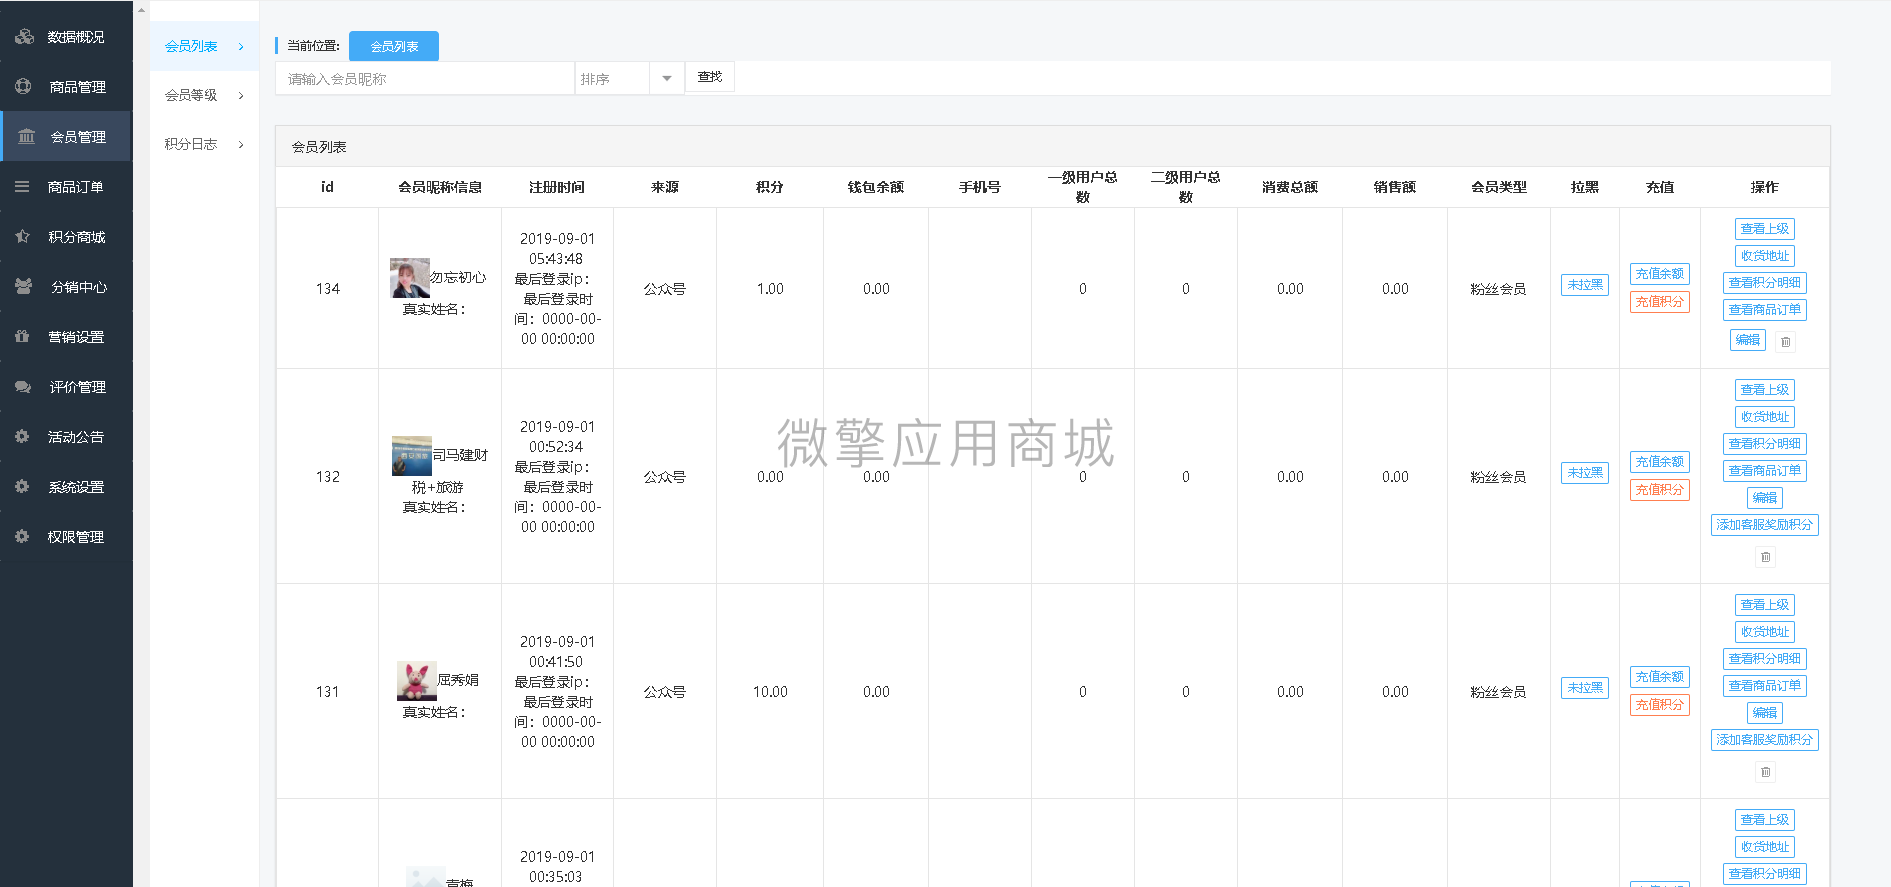The width and height of the screenshot is (1891, 887).
Task: Delete member 131 via trash icon
Action: coord(1766,772)
